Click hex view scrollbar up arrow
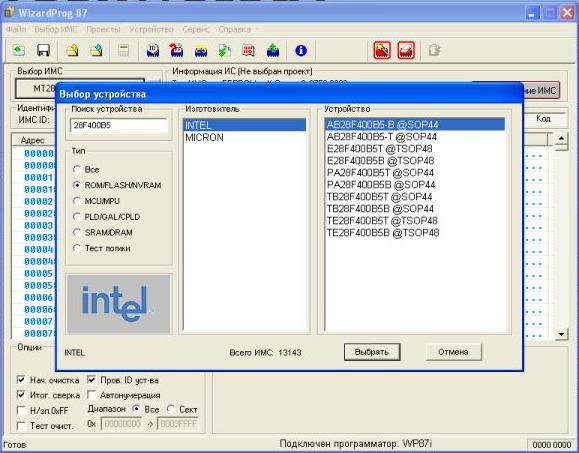Screen dimensions: 579x453 pyautogui.click(x=561, y=139)
